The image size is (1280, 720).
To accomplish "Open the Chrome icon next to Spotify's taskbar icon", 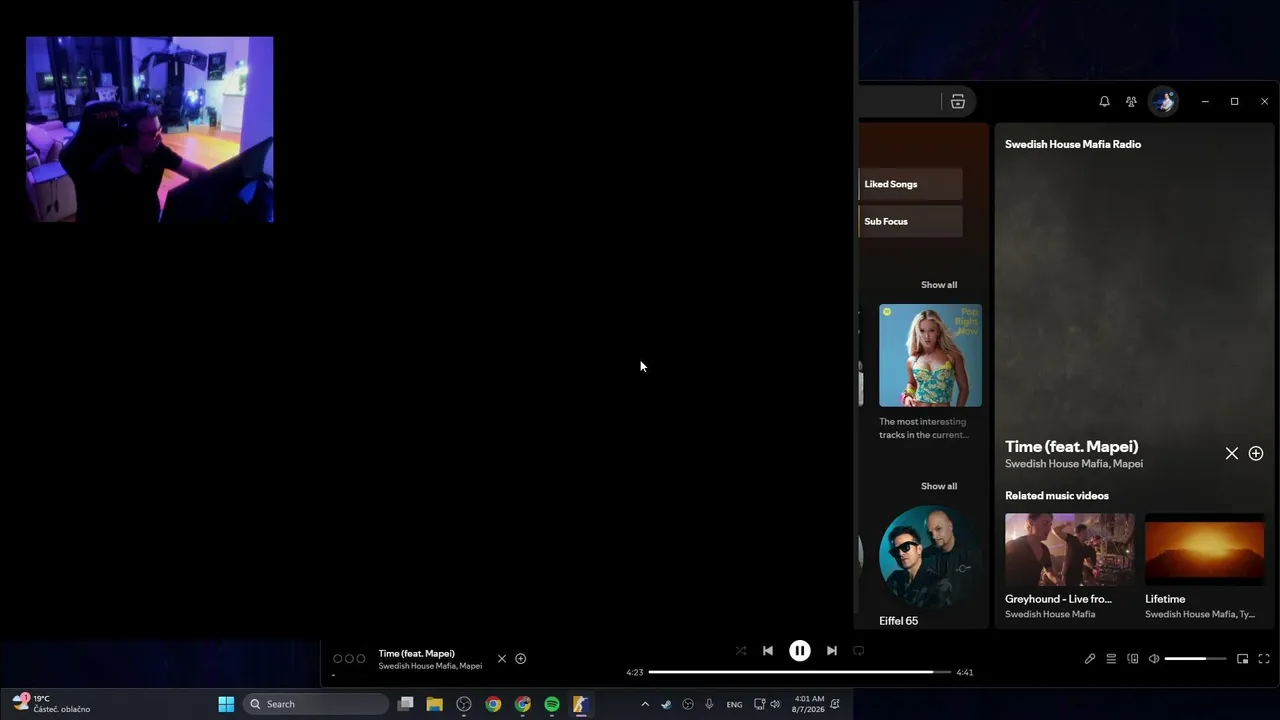I will tap(522, 704).
